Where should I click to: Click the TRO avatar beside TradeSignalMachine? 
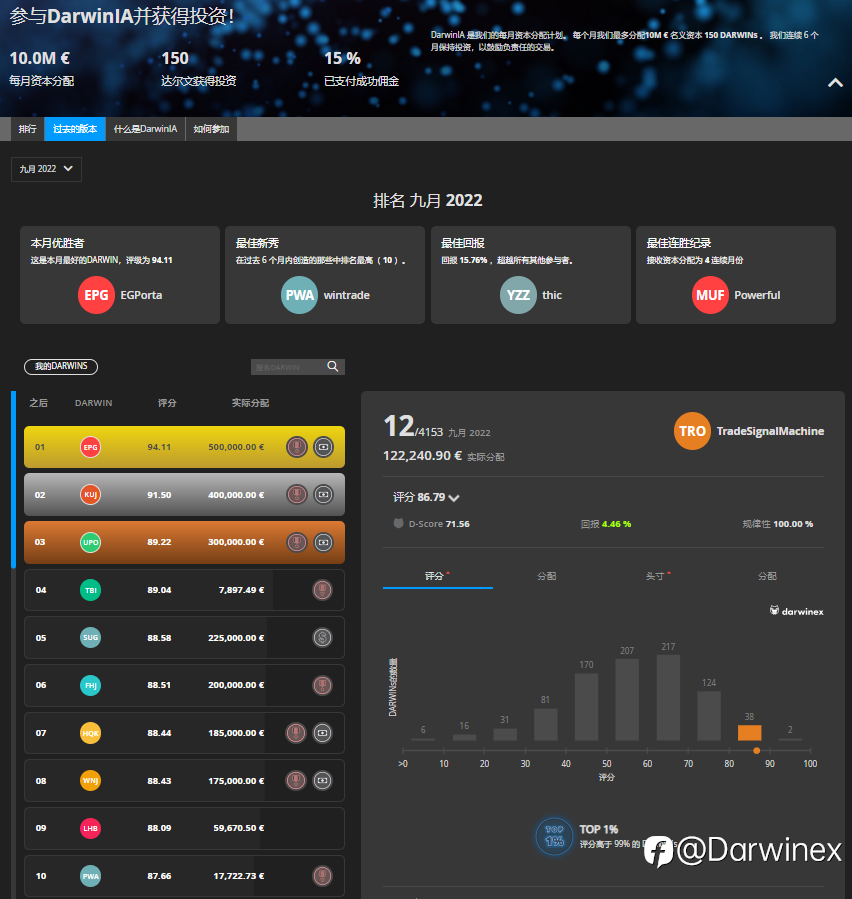coord(692,431)
